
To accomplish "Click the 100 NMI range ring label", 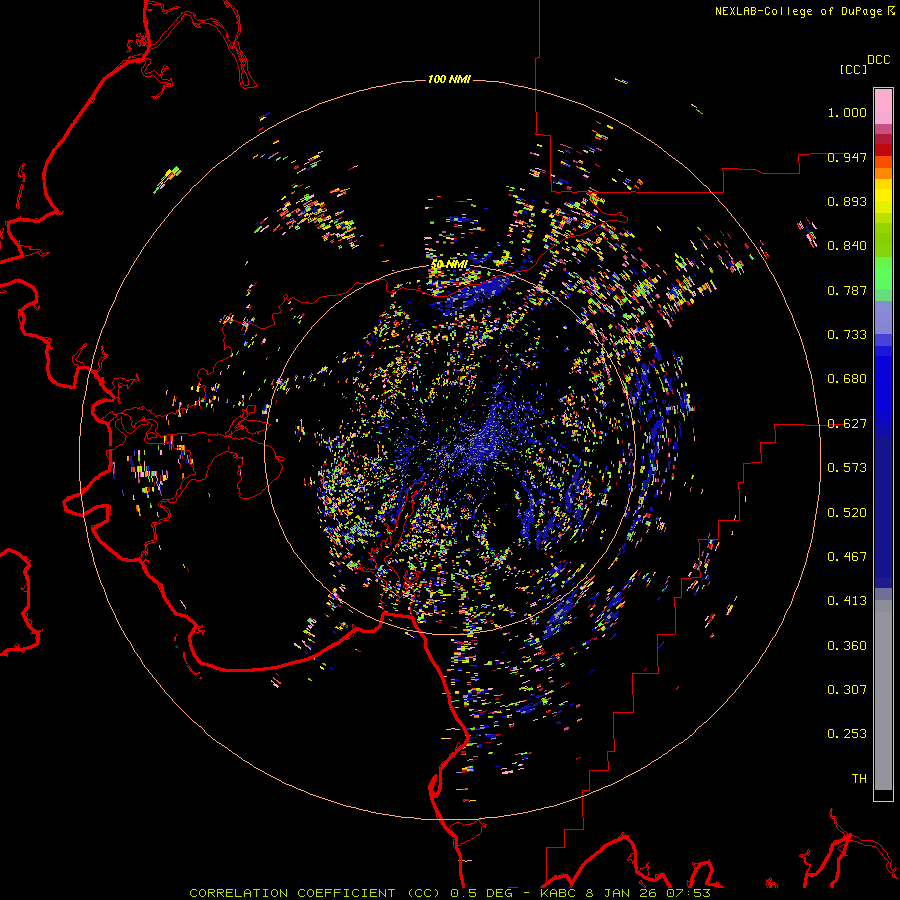I will tap(449, 79).
